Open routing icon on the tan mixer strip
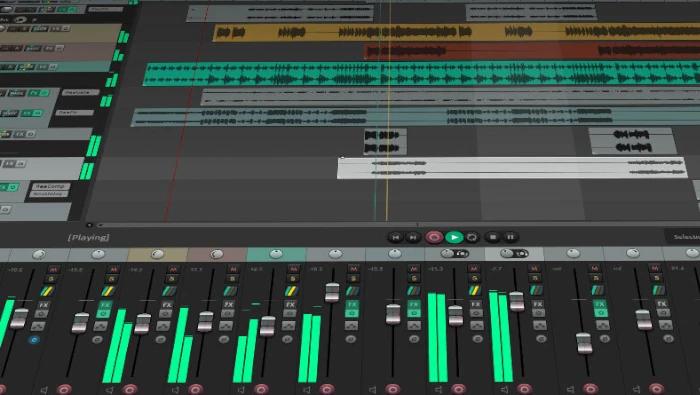The height and width of the screenshot is (395, 700). 169,291
